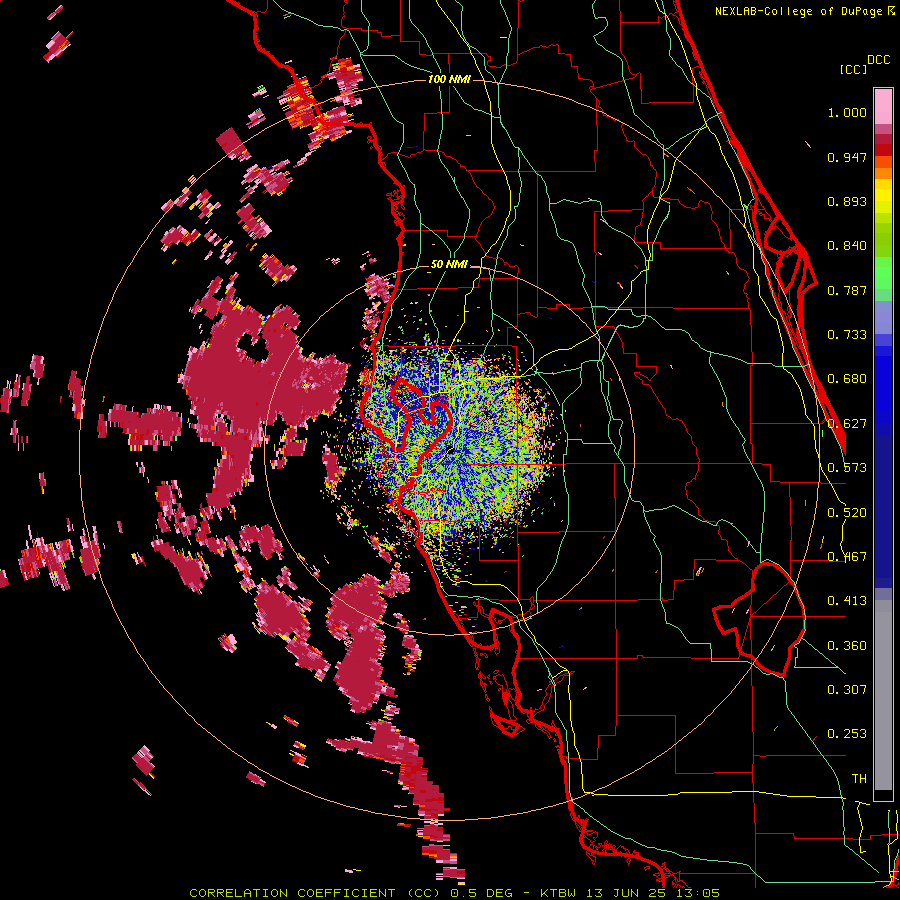Click the 0.840 legend value

(x=847, y=246)
